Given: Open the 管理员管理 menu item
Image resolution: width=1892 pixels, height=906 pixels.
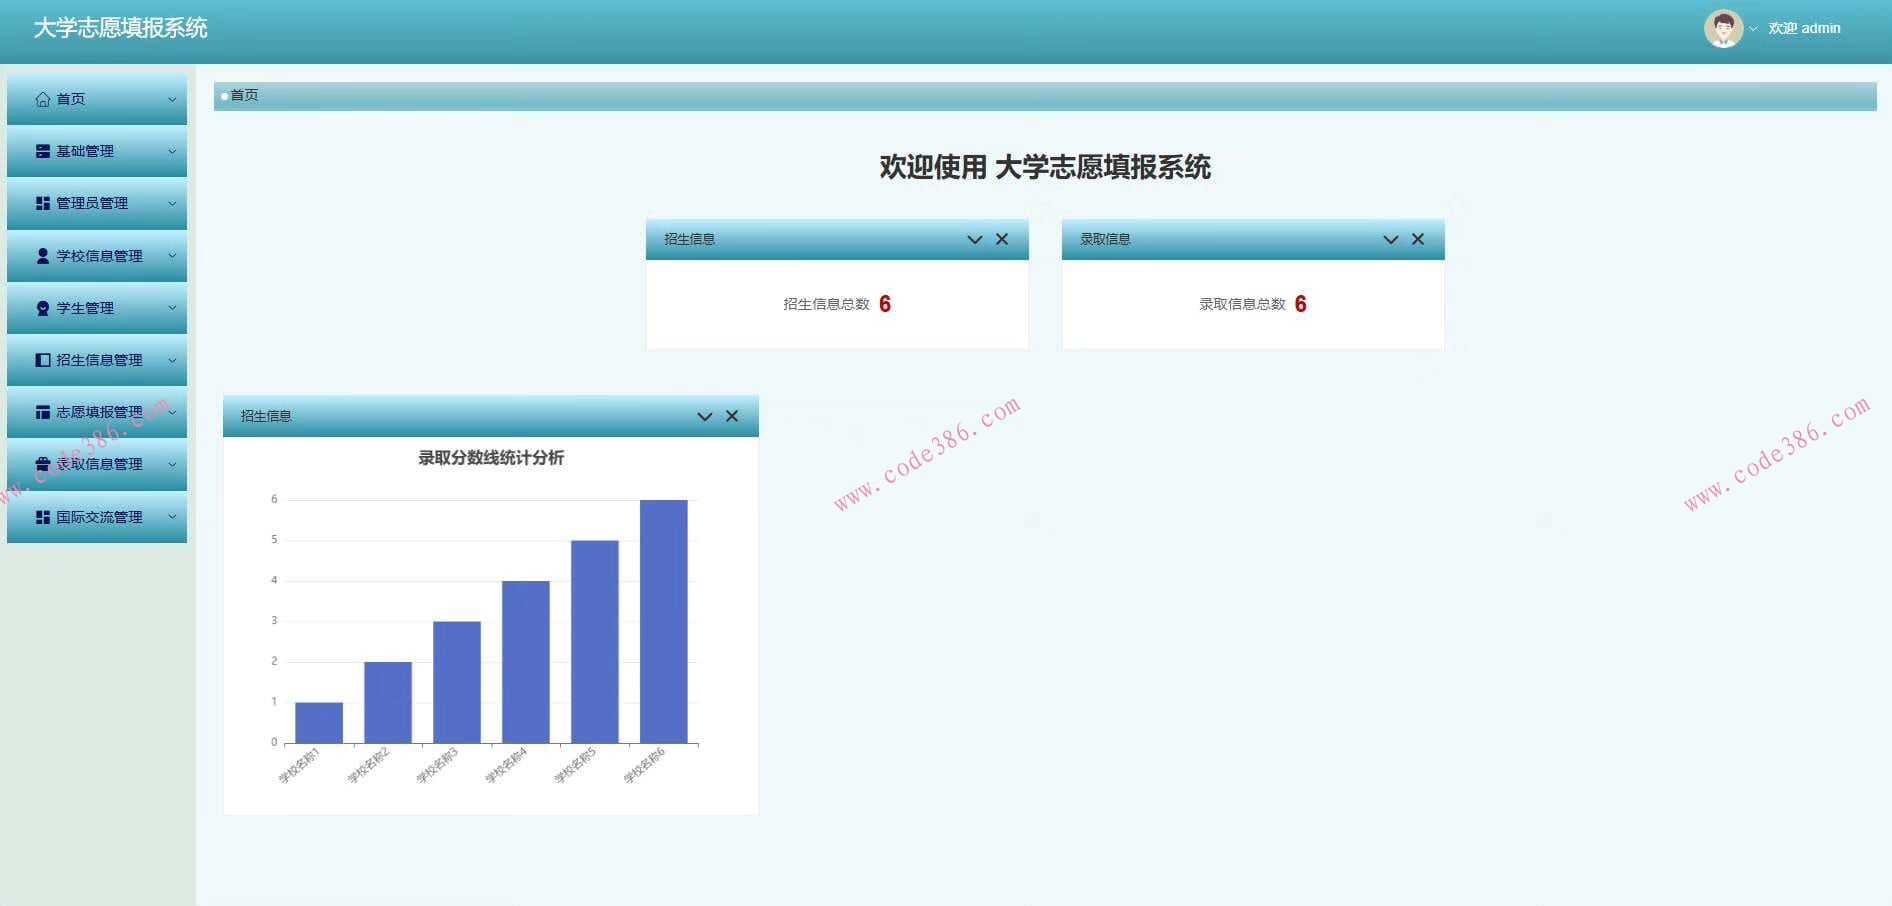Looking at the screenshot, I should [x=97, y=203].
